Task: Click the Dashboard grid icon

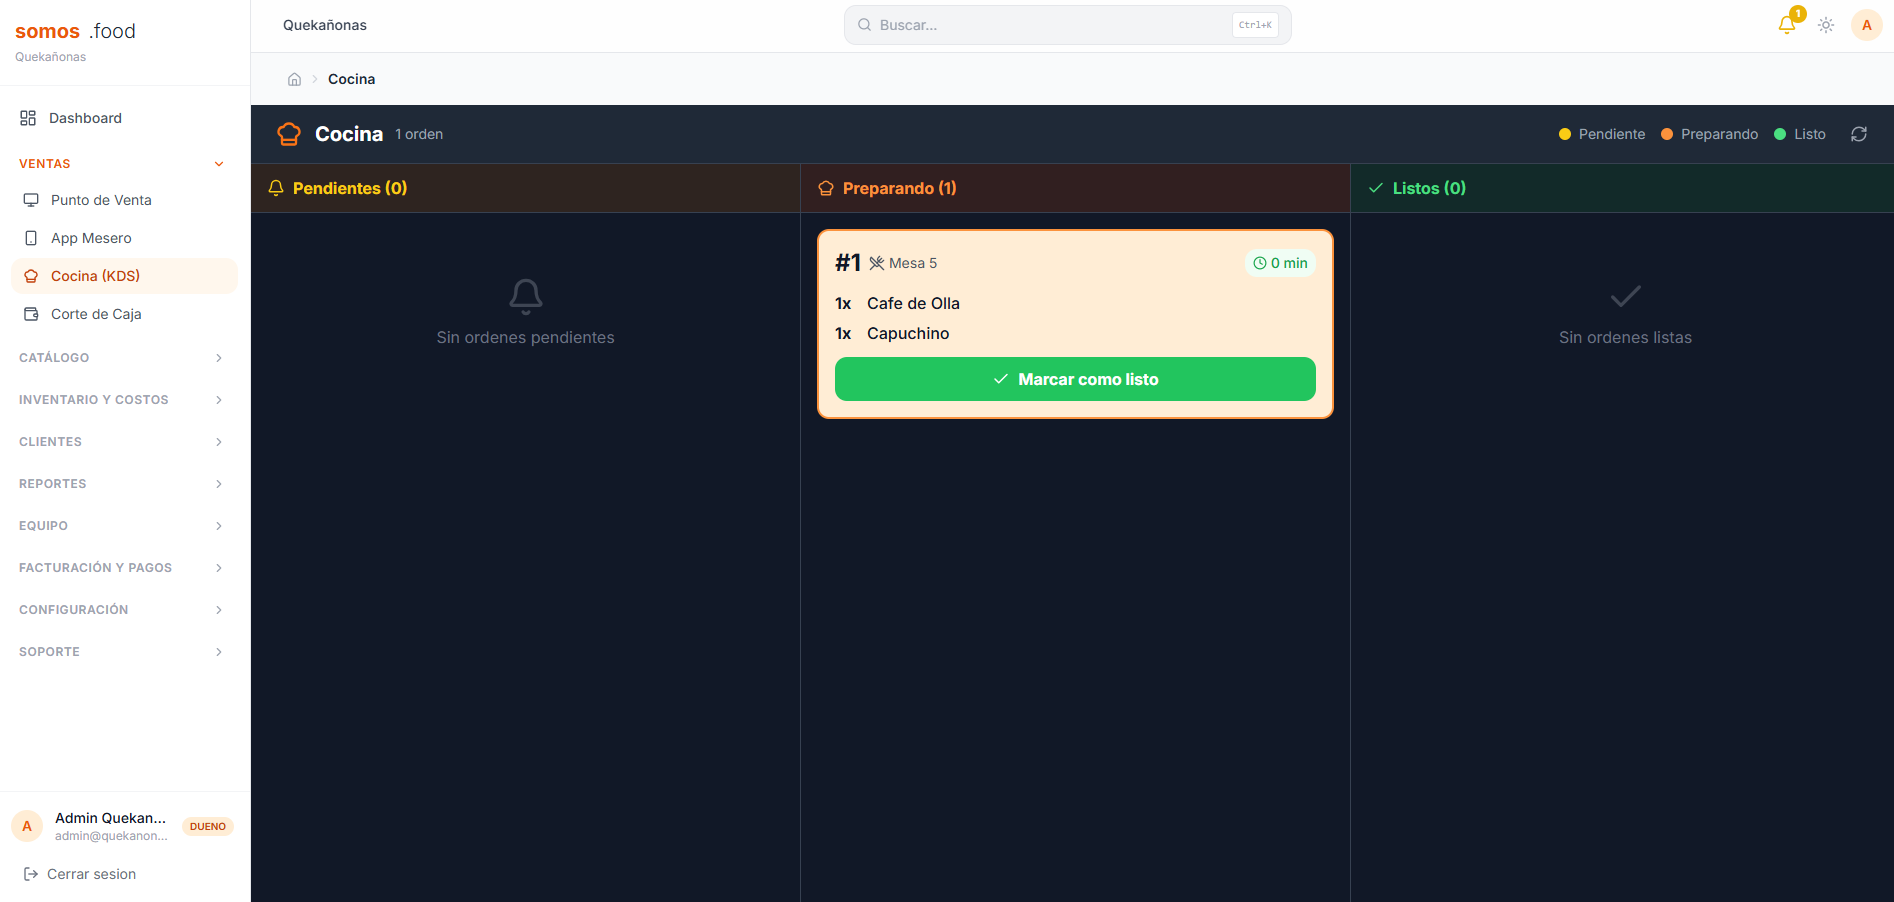Action: pos(28,118)
